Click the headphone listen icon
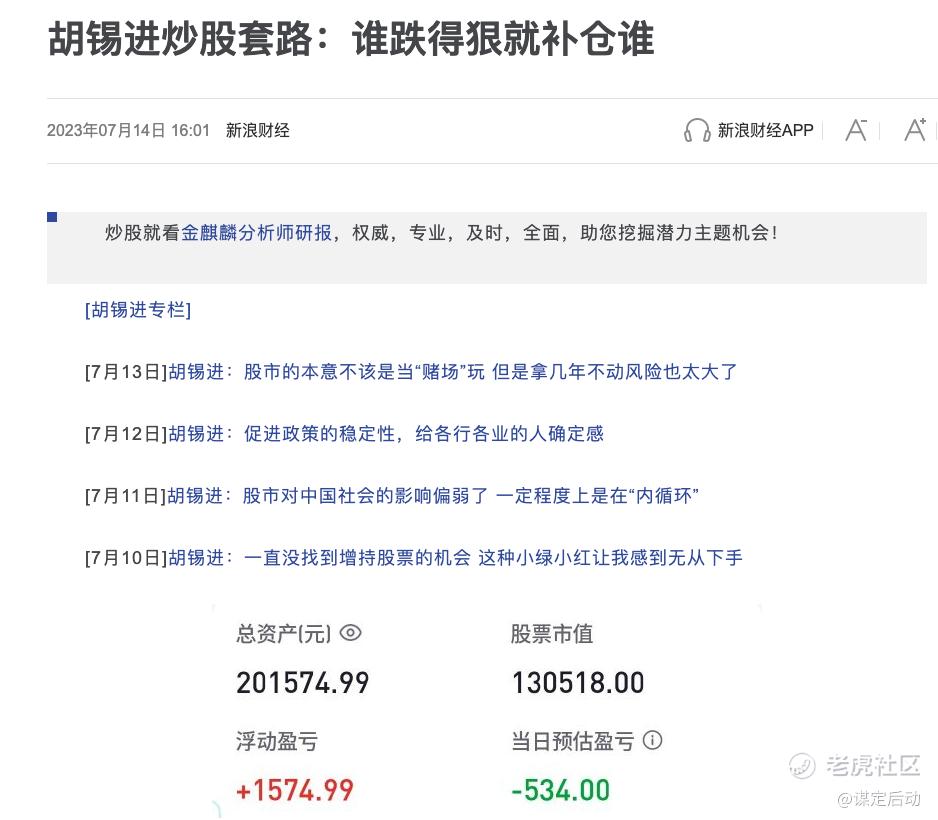The image size is (938, 820). pyautogui.click(x=697, y=130)
